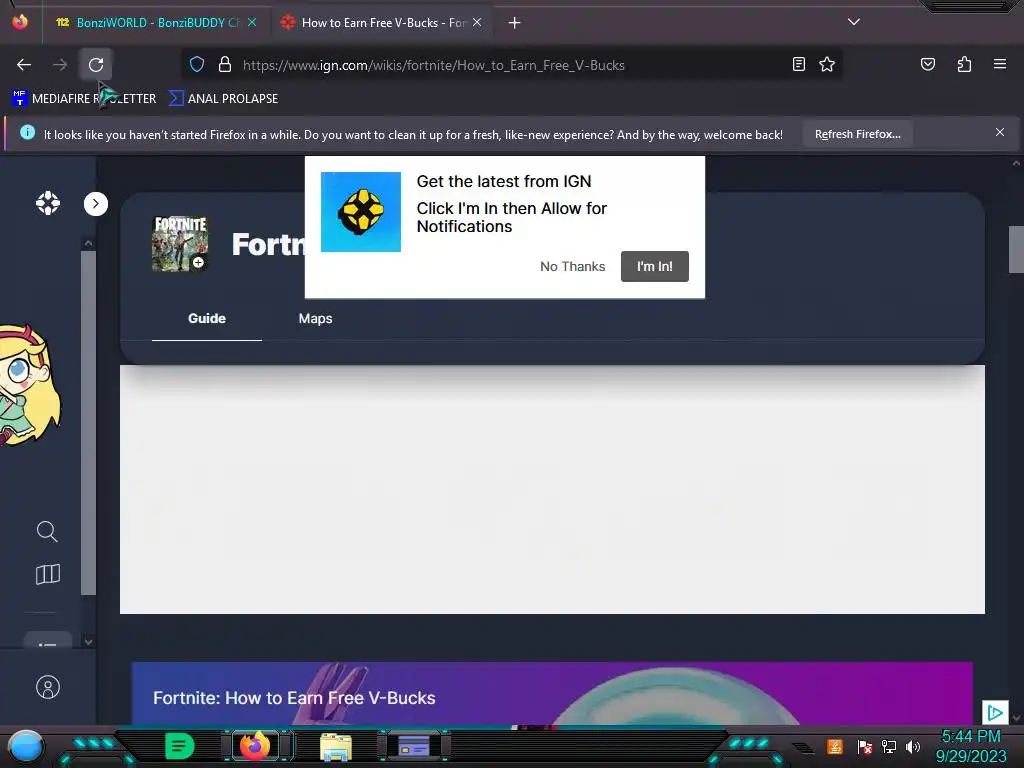
Task: Click the Fortnite: How to Earn Free V-Bucks banner
Action: (x=552, y=693)
